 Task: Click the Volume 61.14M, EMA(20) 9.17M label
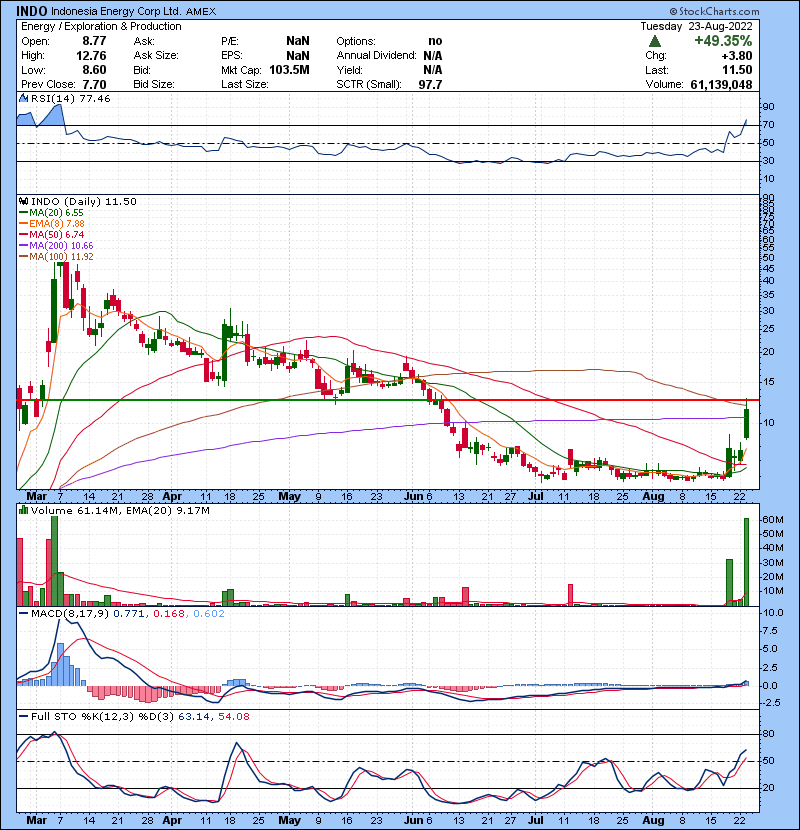point(120,511)
